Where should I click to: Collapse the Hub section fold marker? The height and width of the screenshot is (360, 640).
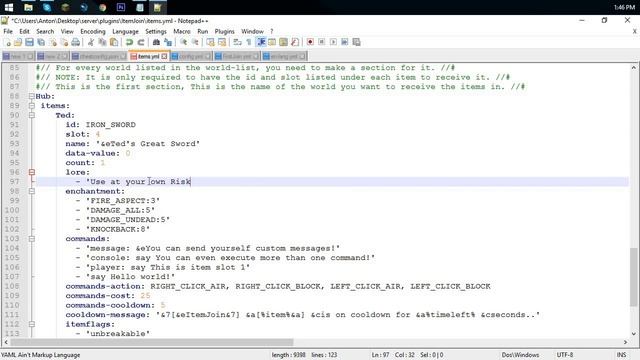point(31,96)
